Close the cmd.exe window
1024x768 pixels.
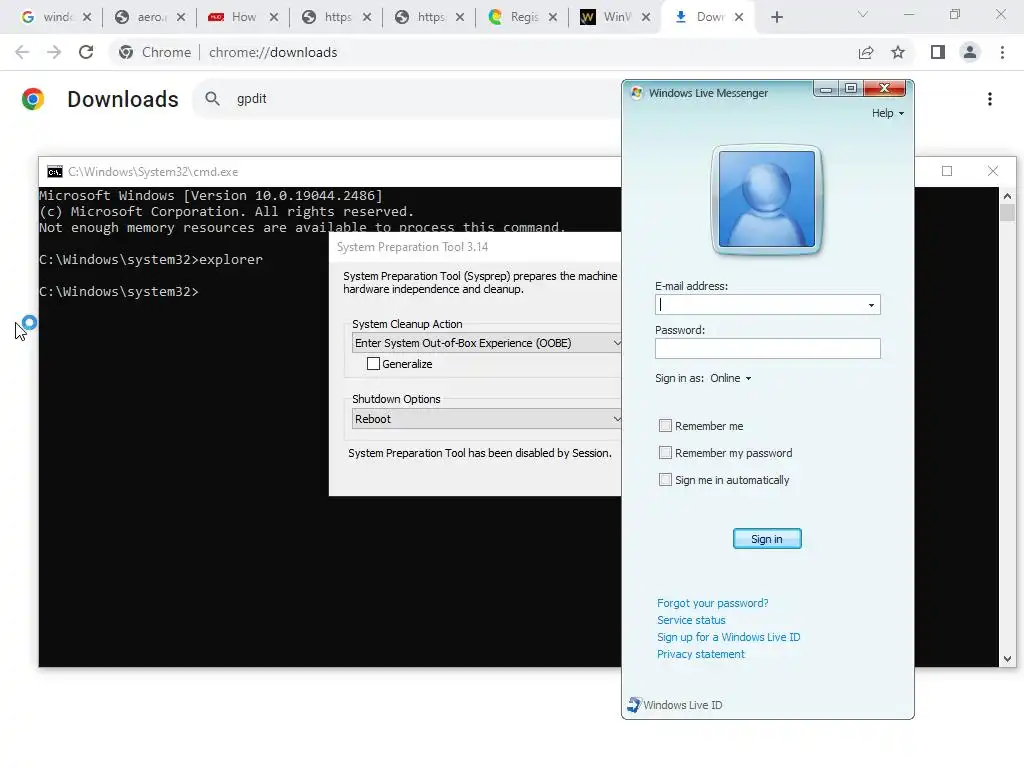993,171
